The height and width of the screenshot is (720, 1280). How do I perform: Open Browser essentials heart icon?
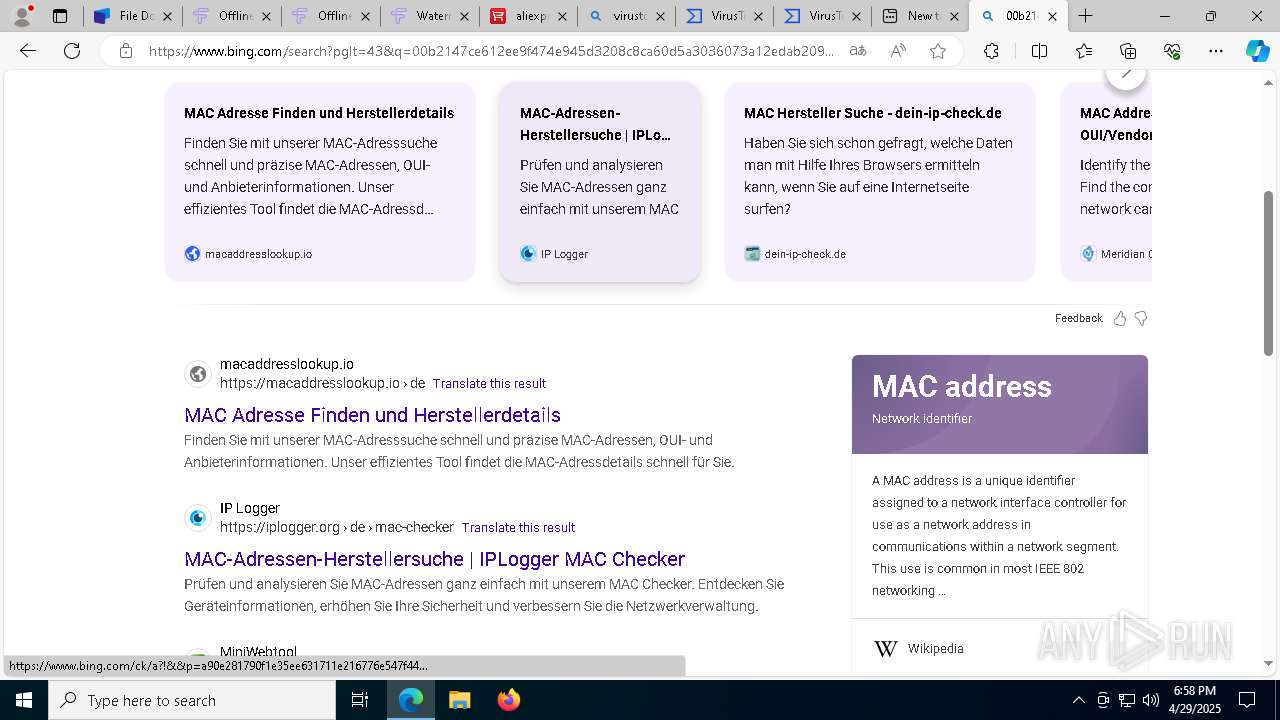click(1172, 51)
